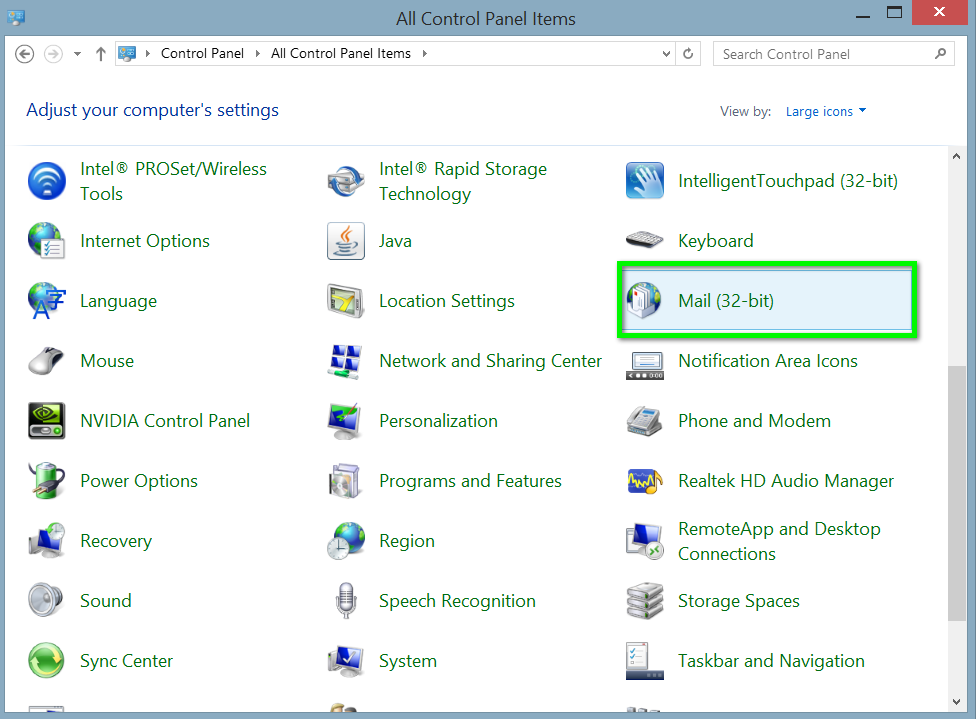This screenshot has width=976, height=719.
Task: Open the Programs and Features icon
Action: (346, 481)
